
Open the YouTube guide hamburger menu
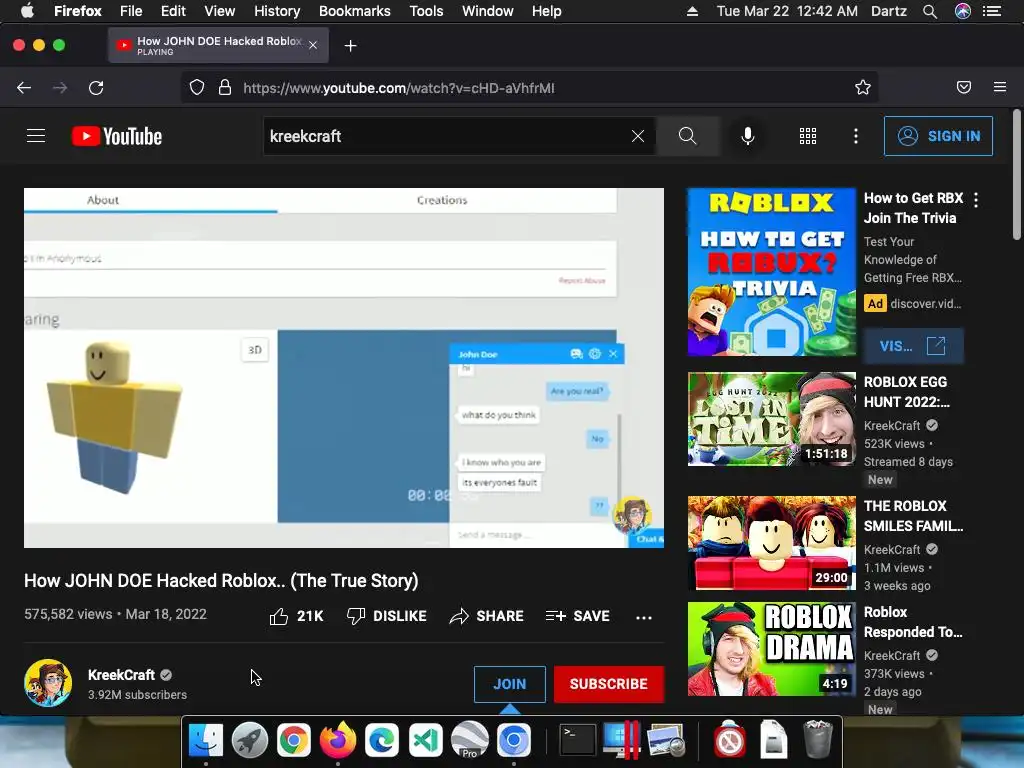click(x=36, y=136)
